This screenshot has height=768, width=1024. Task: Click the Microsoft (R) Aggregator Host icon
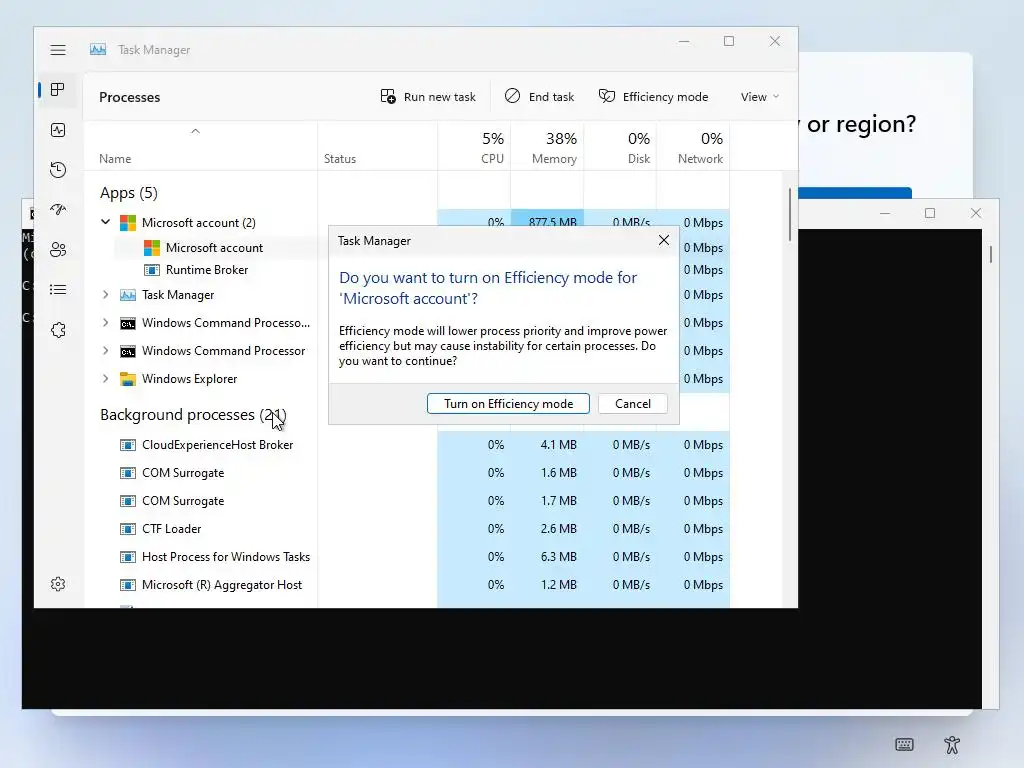coord(128,585)
